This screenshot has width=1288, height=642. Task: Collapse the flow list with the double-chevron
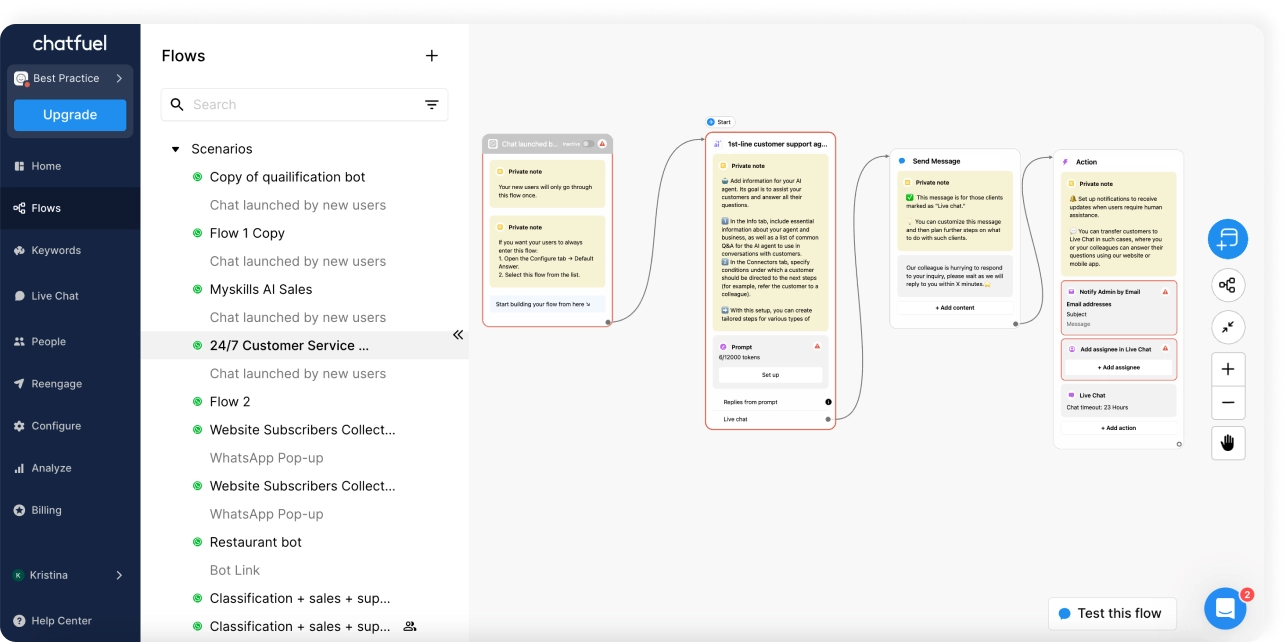coord(458,335)
